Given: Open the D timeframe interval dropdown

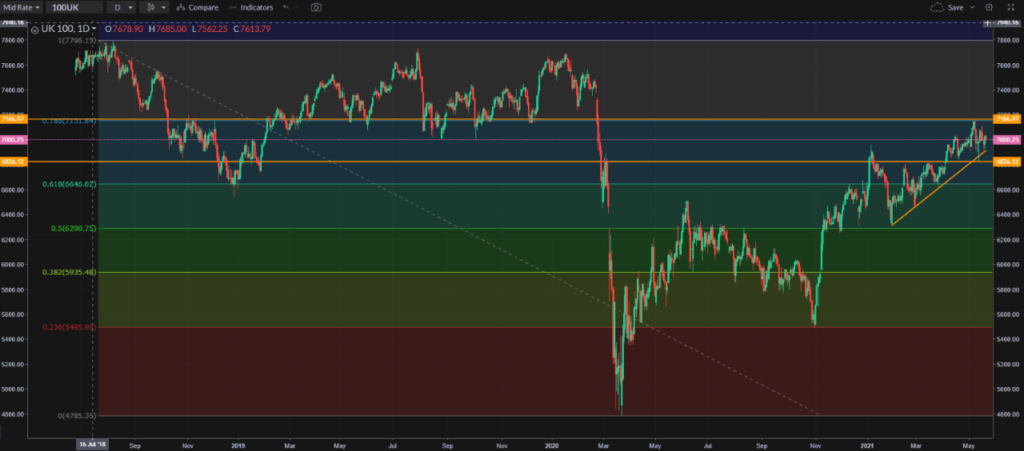Looking at the screenshot, I should point(123,7).
